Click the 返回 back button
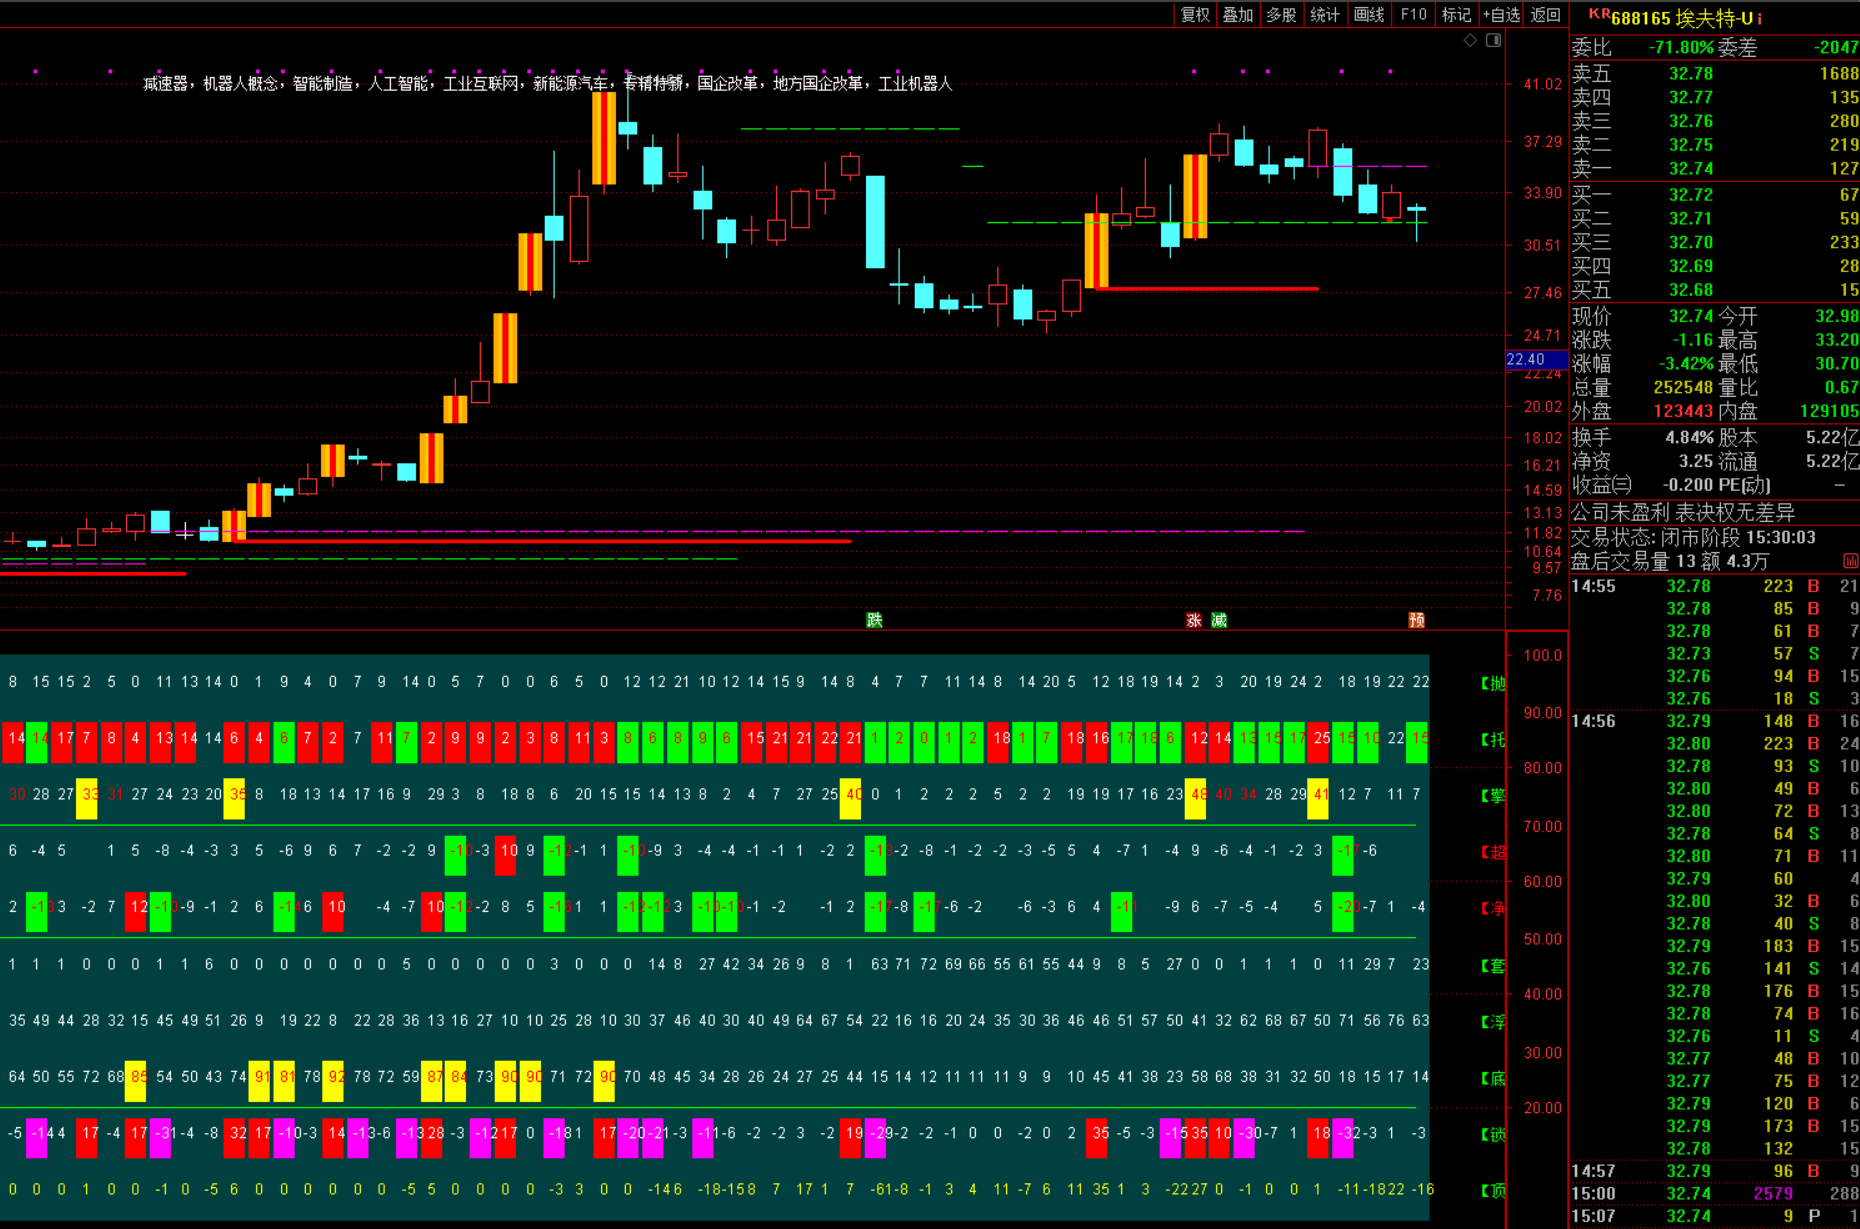 pos(1545,15)
